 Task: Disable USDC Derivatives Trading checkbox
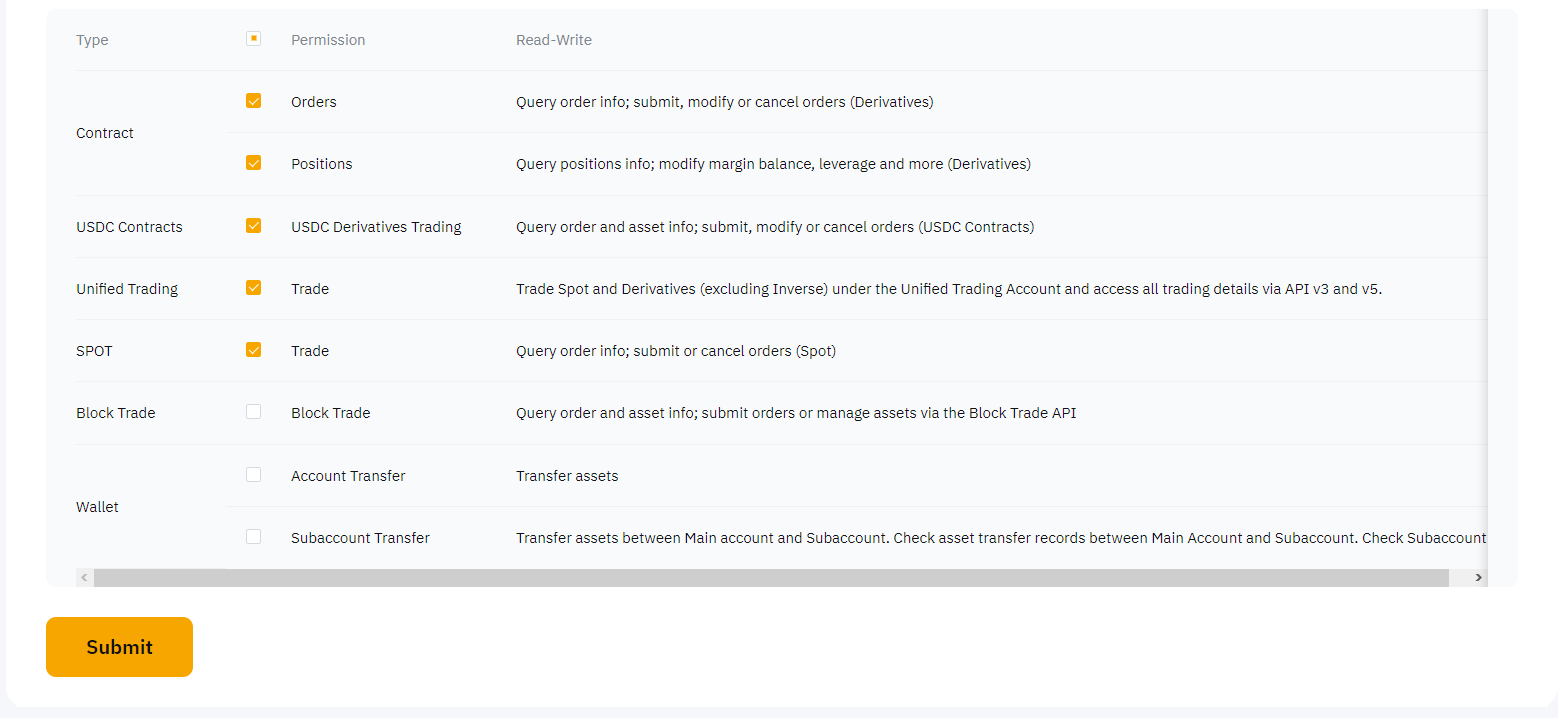tap(254, 226)
